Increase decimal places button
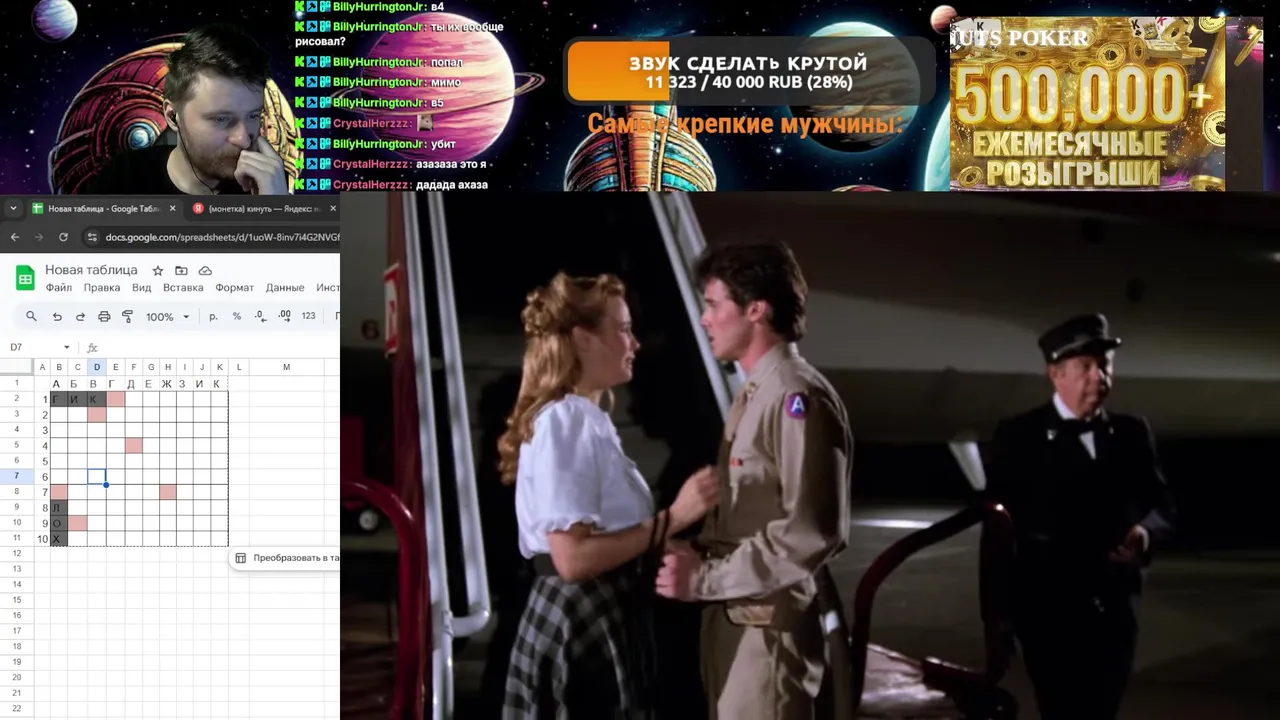Screen dimensions: 1280x720 click(284, 316)
